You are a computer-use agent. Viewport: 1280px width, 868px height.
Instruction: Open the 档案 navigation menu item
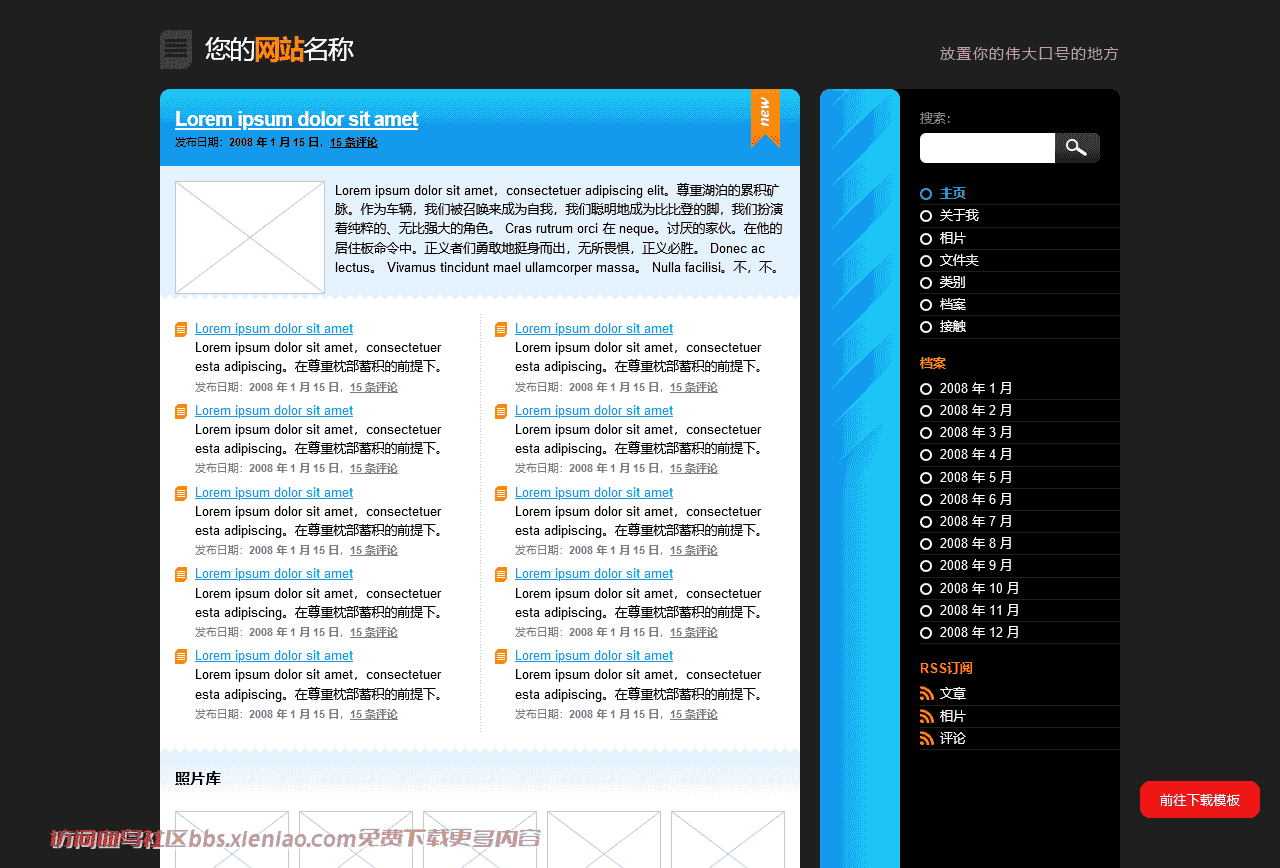tap(953, 304)
